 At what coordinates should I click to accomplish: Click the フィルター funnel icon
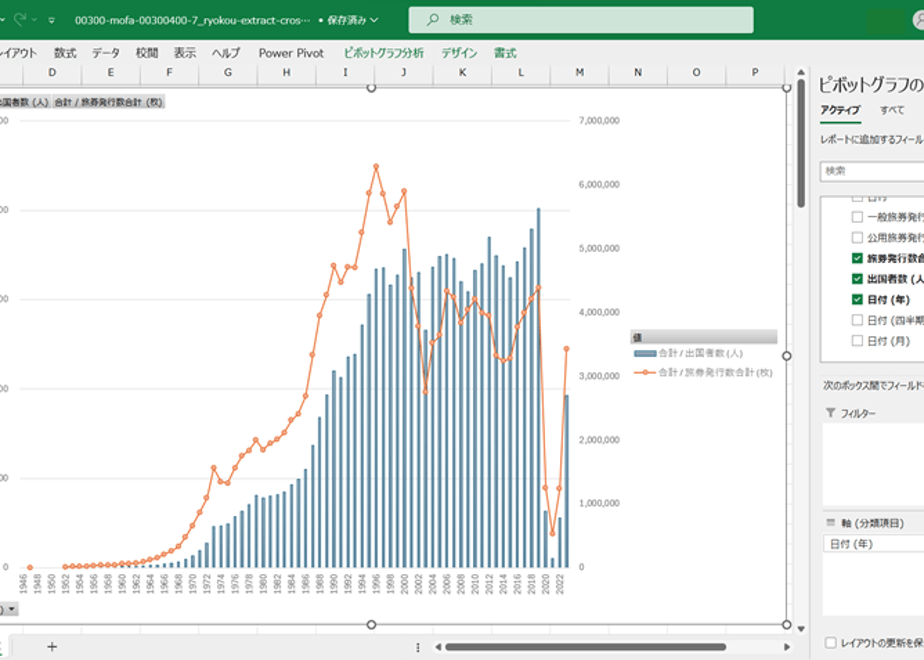(x=831, y=412)
